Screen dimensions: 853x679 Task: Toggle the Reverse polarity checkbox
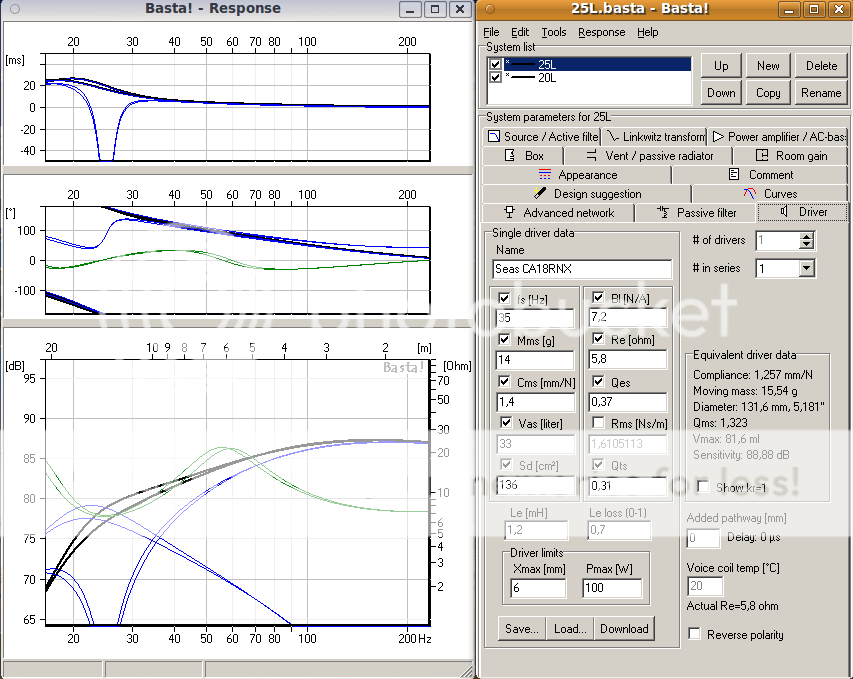coord(695,635)
